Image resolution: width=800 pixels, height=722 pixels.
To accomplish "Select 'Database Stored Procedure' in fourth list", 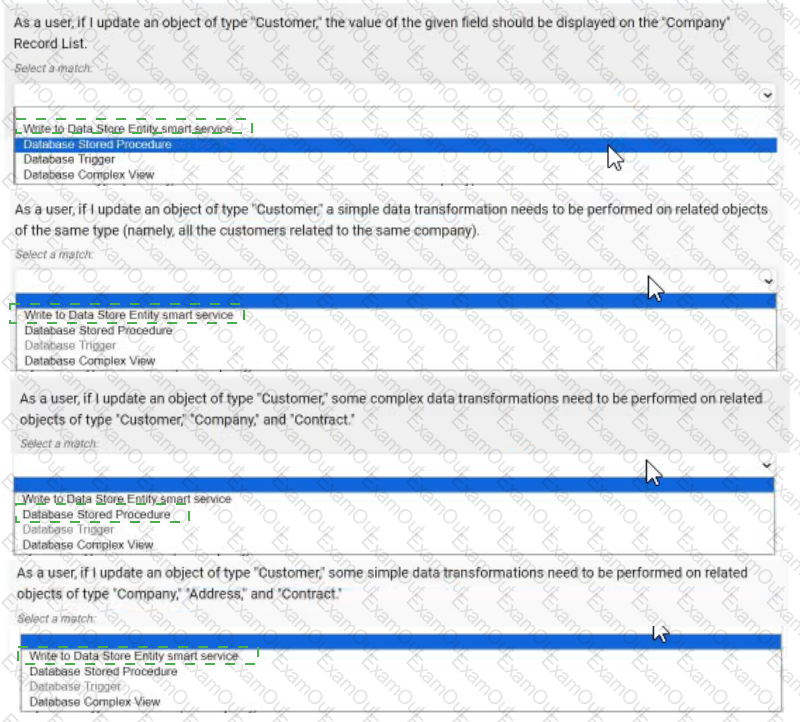I will (x=104, y=671).
